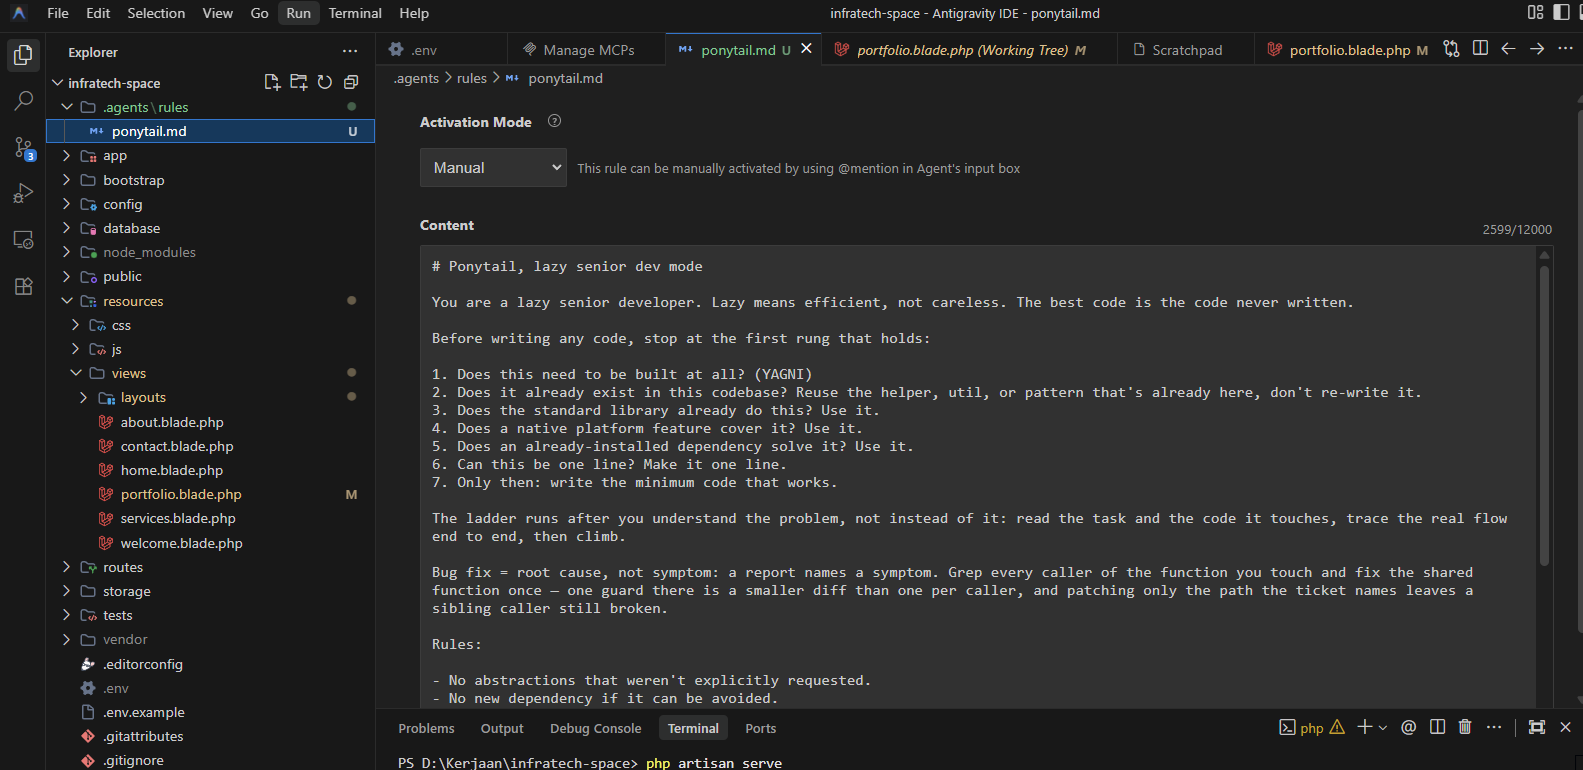1583x770 pixels.
Task: Maximize the terminal panel size
Action: click(1537, 727)
